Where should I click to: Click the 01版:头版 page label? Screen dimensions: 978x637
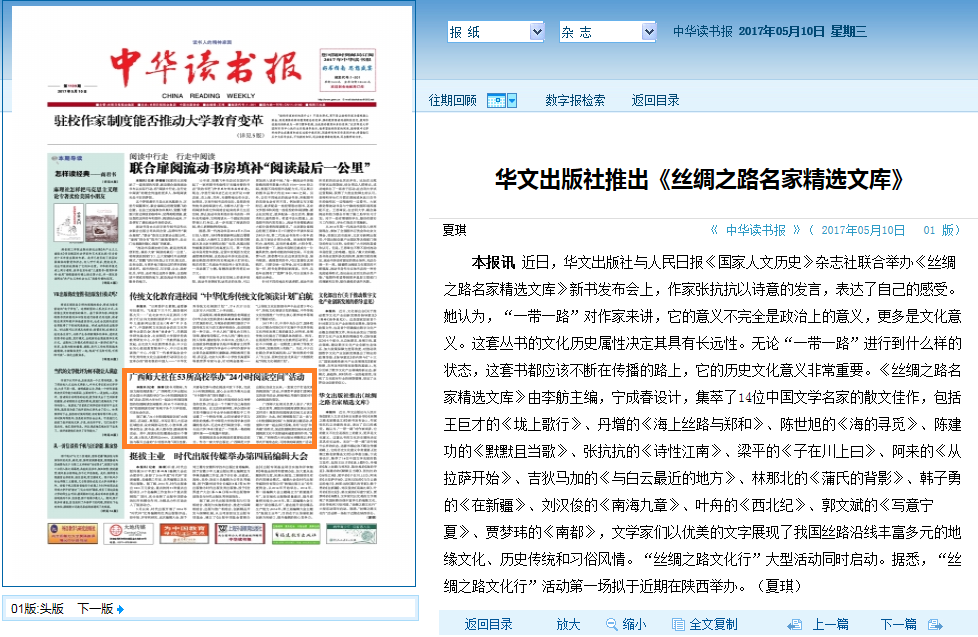pos(37,609)
